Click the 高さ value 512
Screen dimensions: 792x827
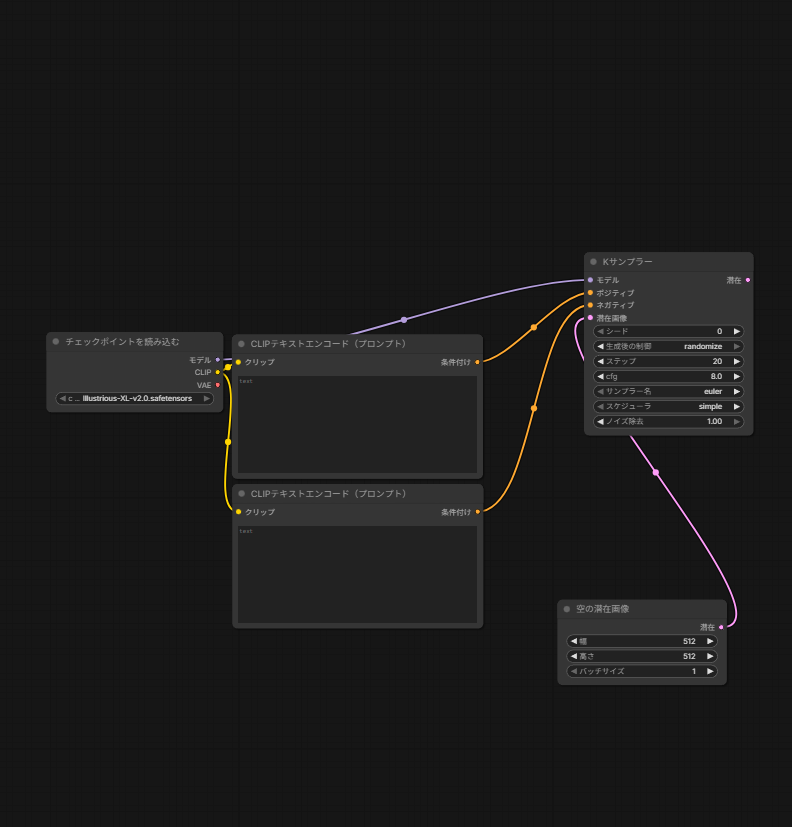point(689,656)
